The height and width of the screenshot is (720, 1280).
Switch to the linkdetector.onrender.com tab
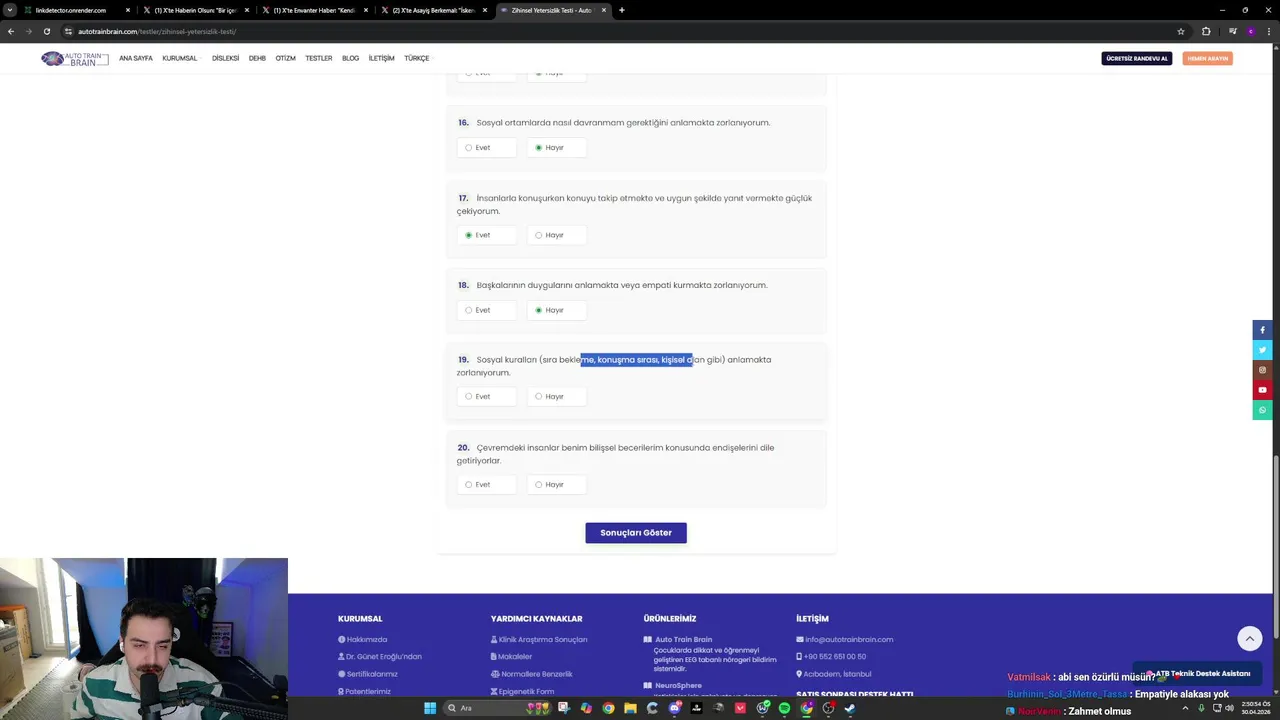(x=77, y=10)
